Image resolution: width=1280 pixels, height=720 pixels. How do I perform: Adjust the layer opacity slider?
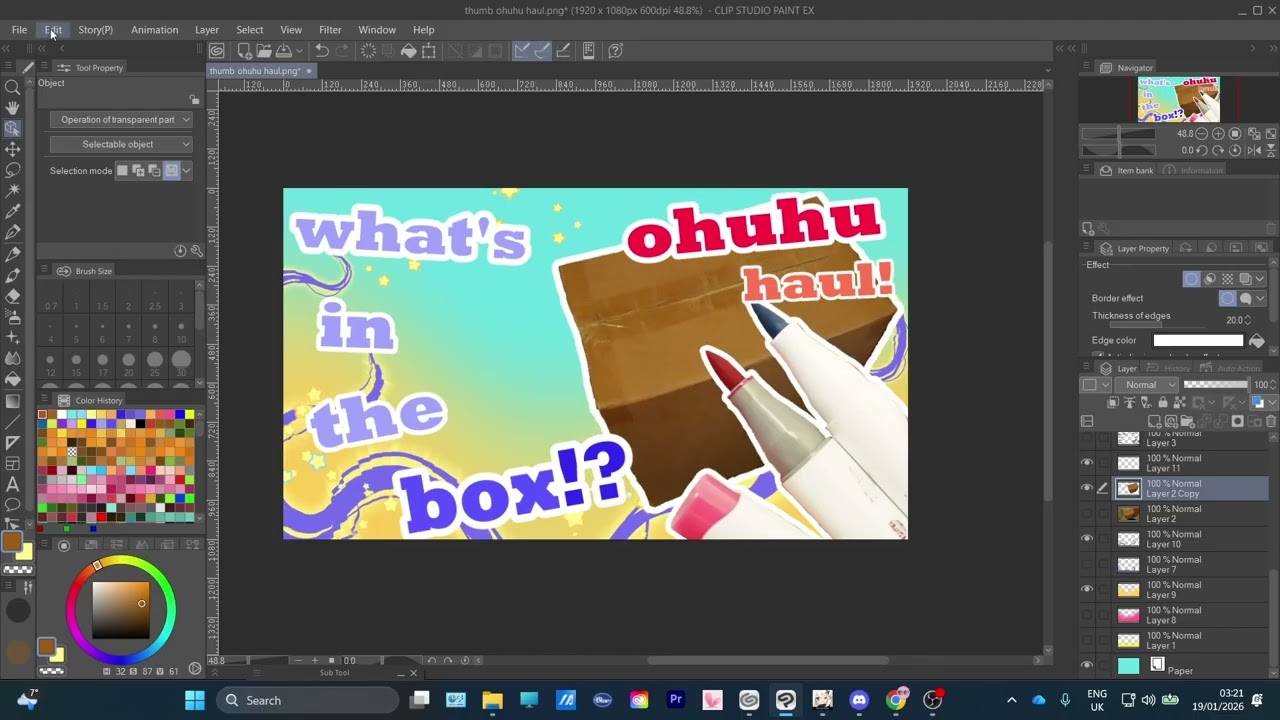click(1216, 385)
